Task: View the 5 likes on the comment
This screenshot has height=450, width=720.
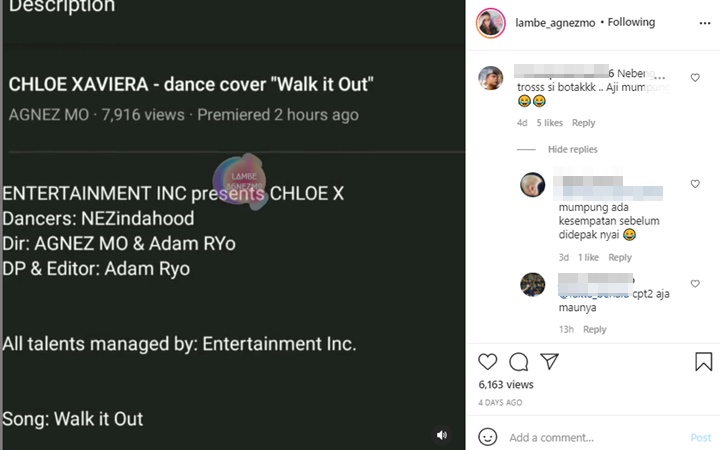Action: point(550,123)
